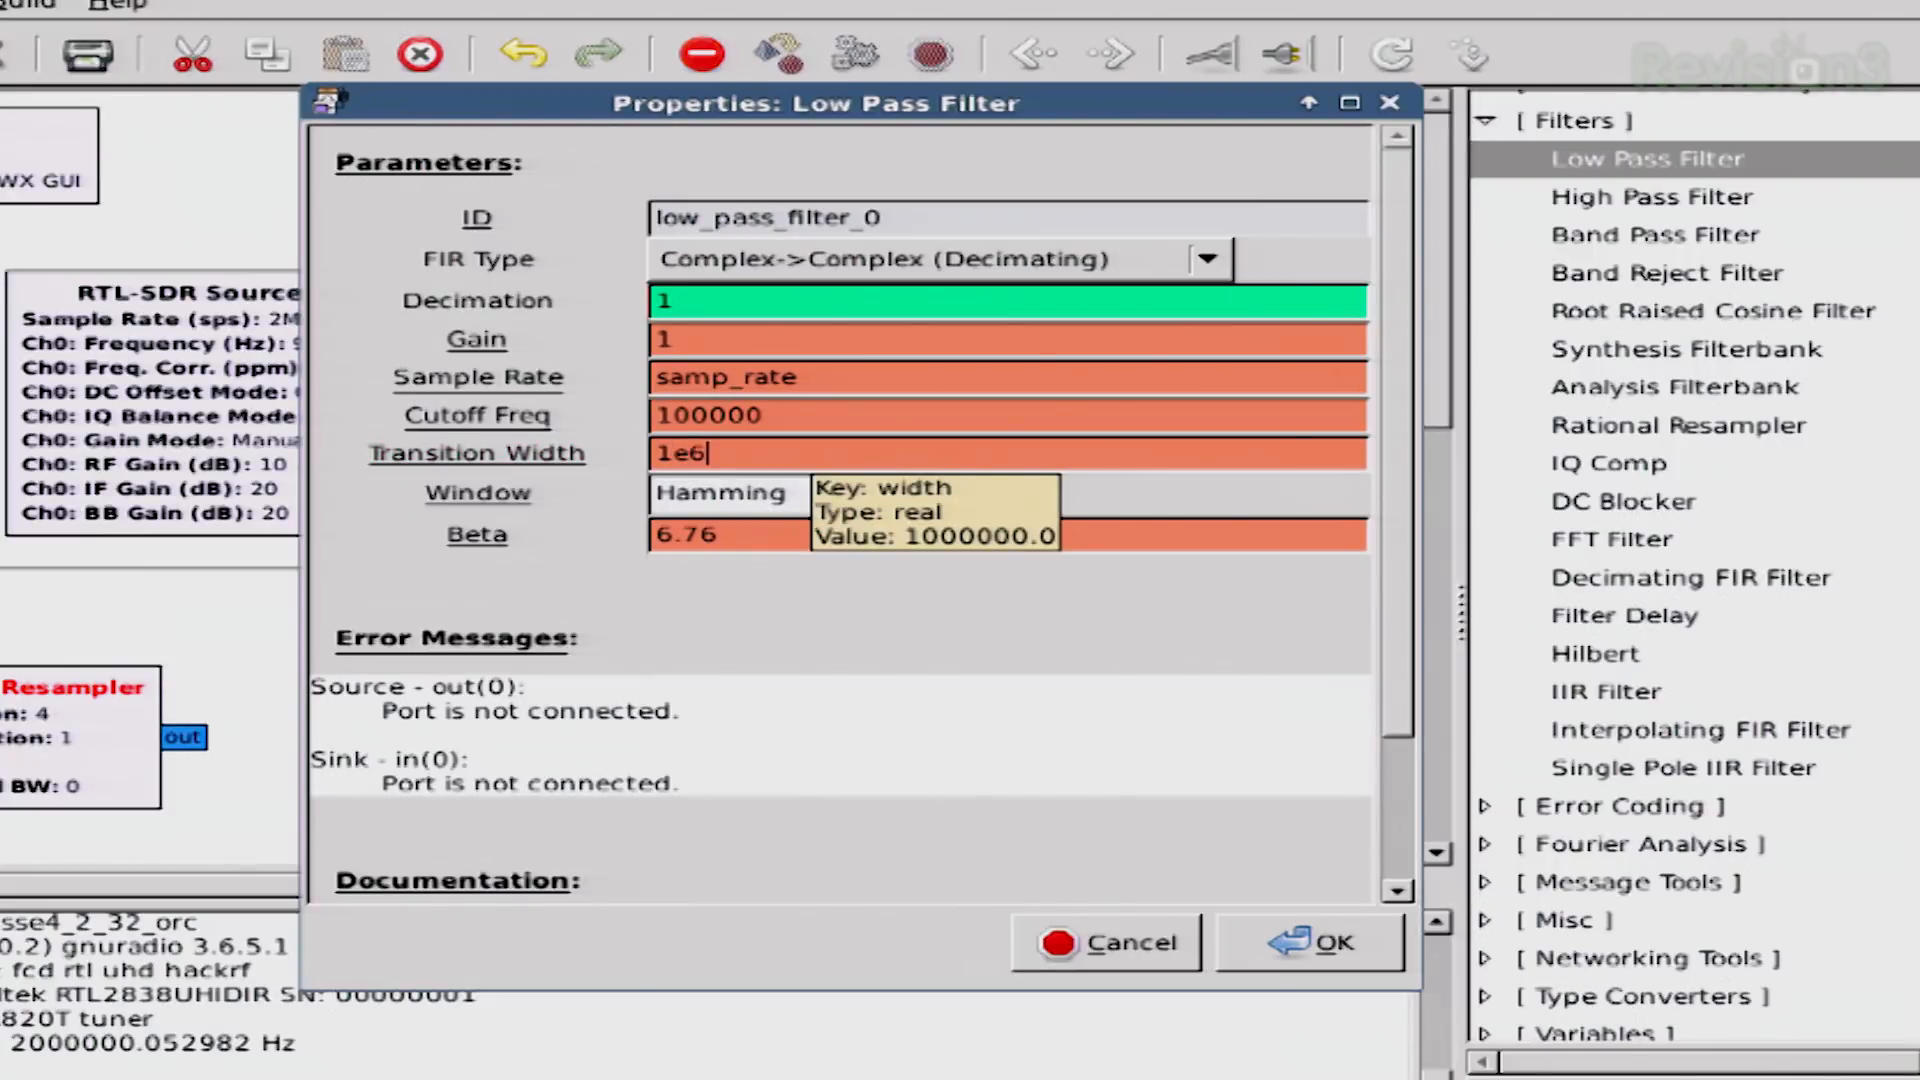Click the Generate flow graph icon
This screenshot has height=1080, width=1920.
[x=779, y=54]
